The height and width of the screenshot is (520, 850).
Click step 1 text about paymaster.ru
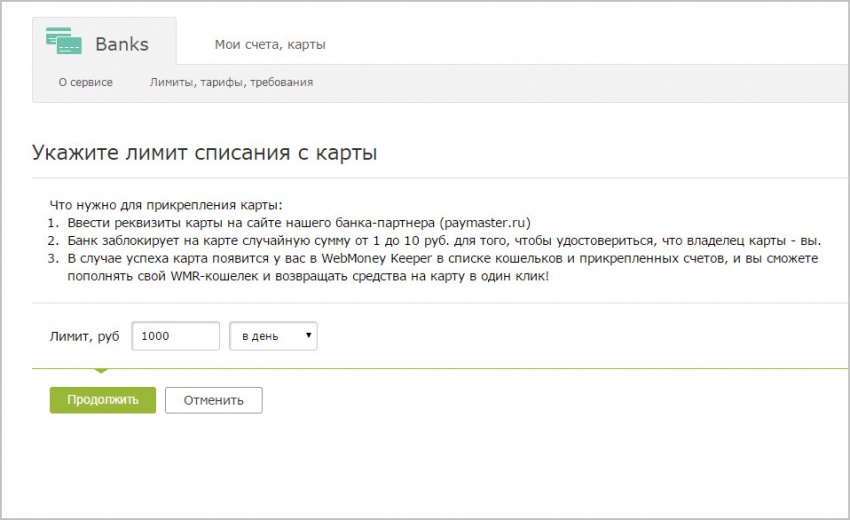click(x=299, y=223)
